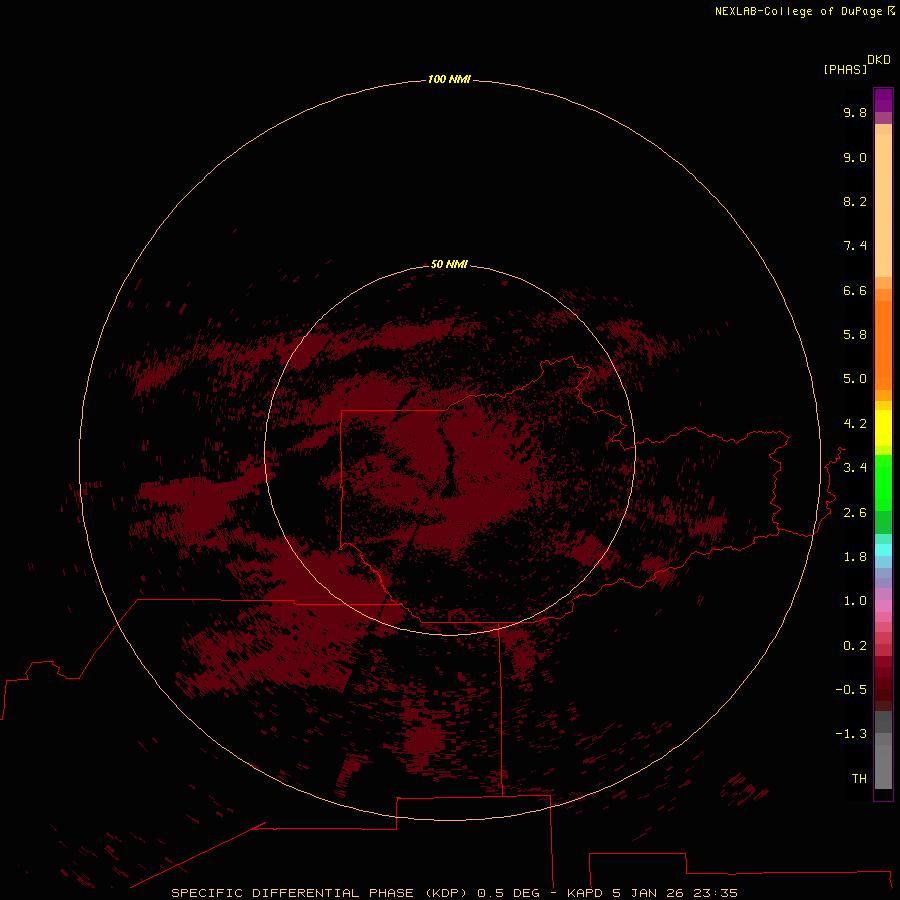The height and width of the screenshot is (900, 900).
Task: Click the 50 NMI range ring label
Action: click(449, 264)
